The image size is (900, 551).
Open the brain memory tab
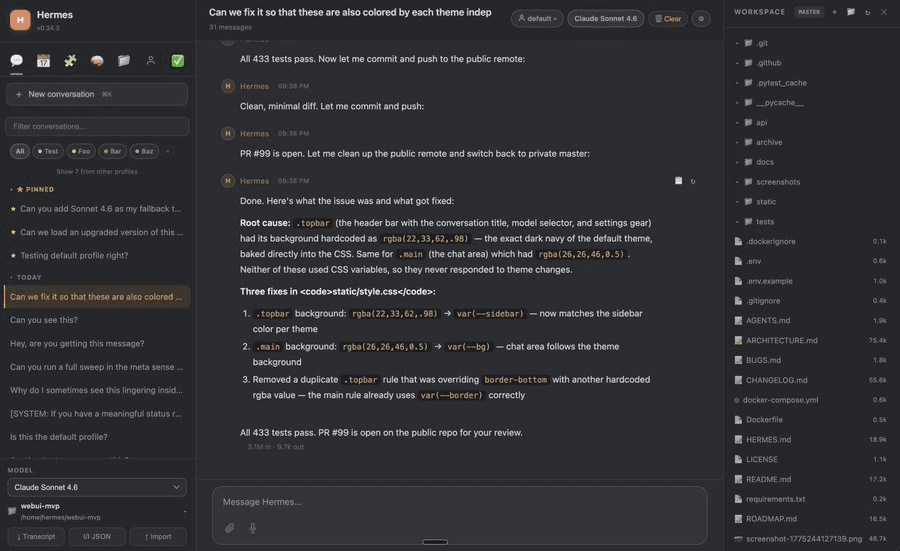(97, 61)
